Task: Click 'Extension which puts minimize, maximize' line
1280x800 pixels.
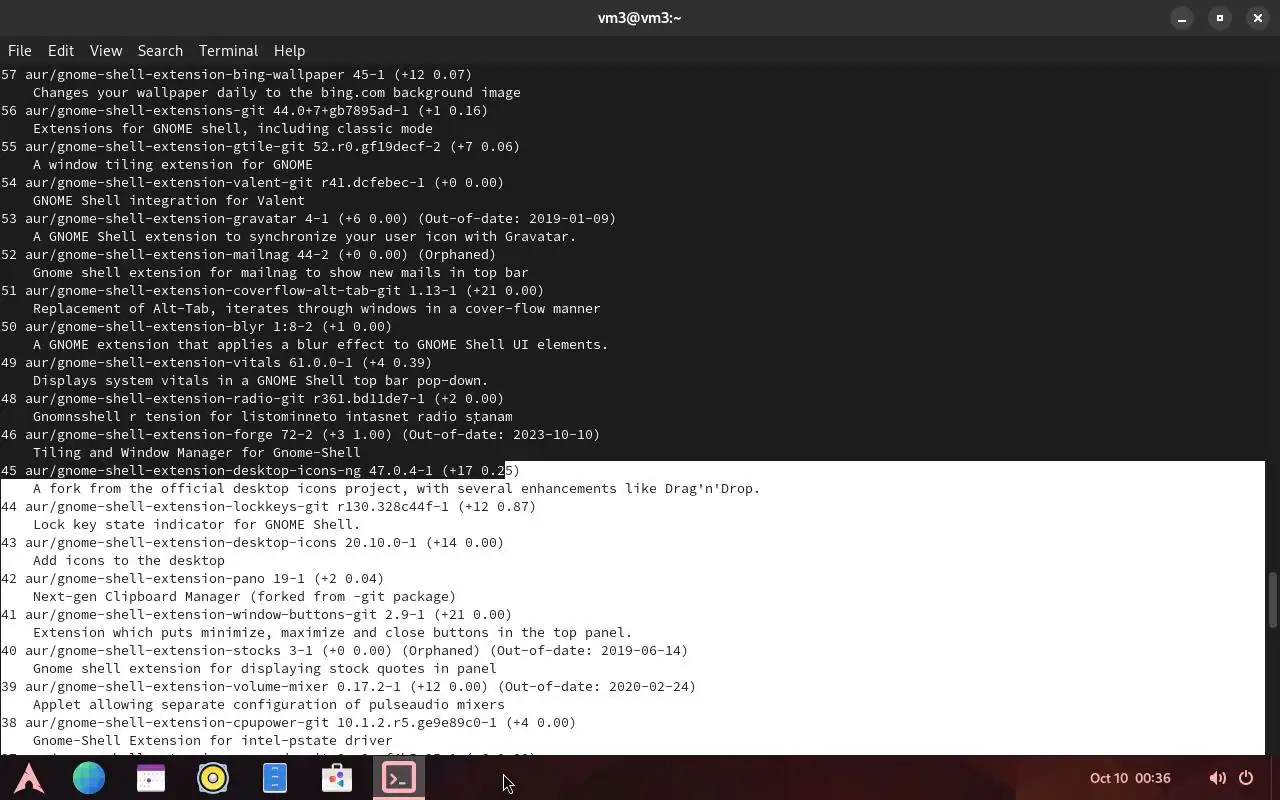Action: (x=333, y=633)
